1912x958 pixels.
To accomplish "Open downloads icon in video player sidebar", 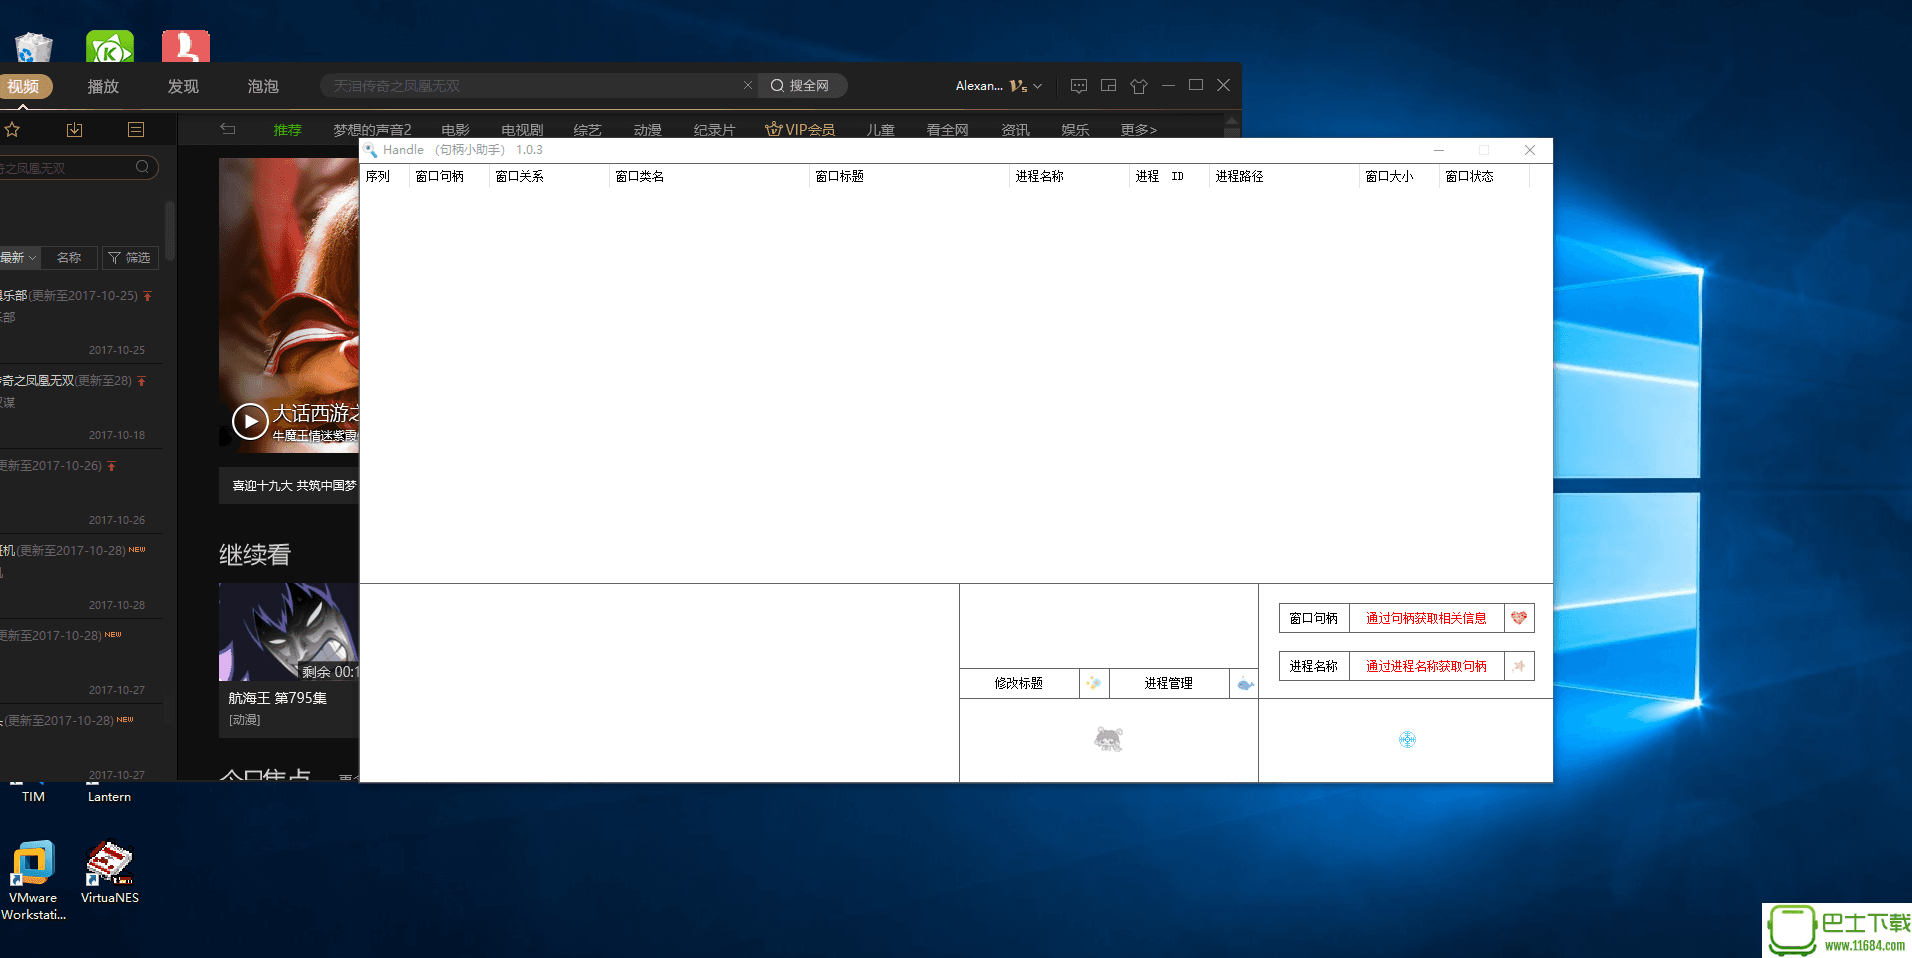I will (74, 129).
